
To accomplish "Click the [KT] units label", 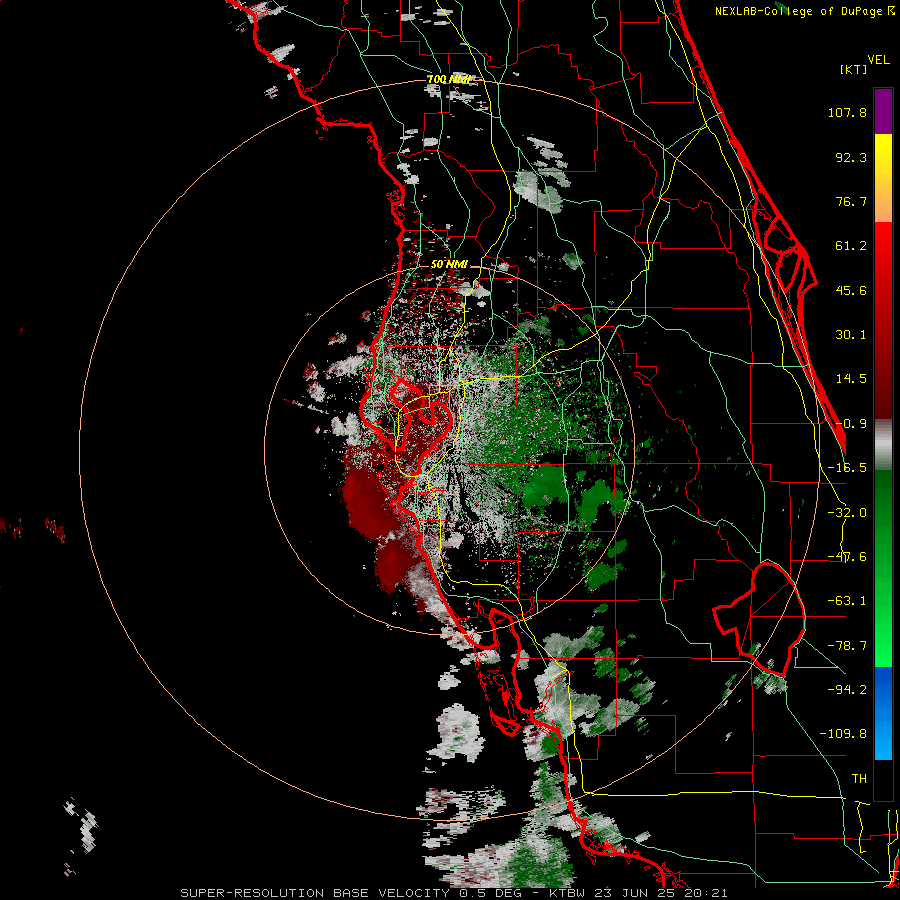I will click(854, 69).
